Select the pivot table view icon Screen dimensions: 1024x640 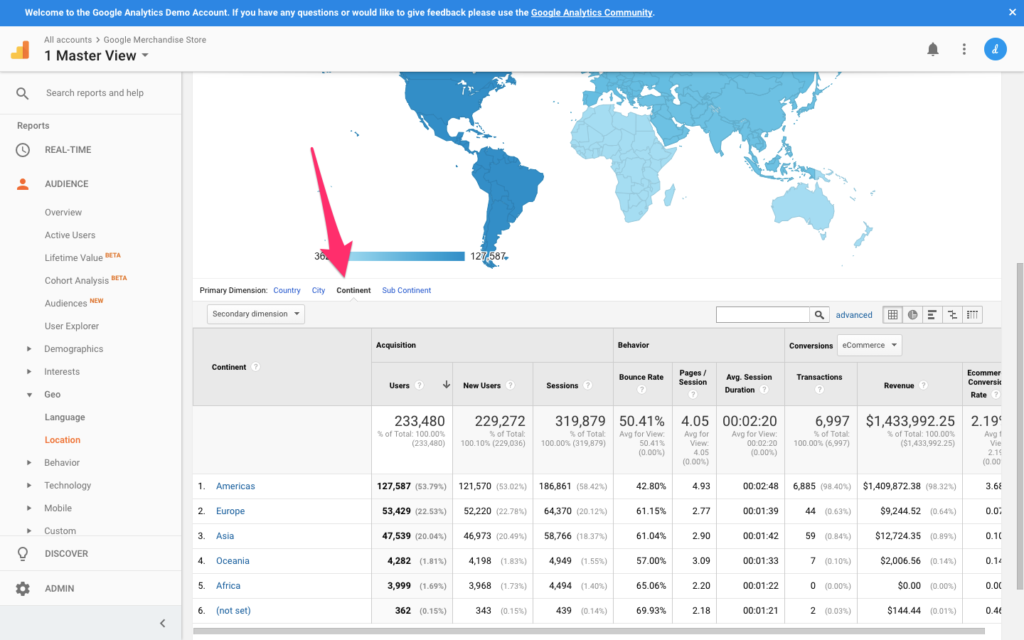(x=972, y=314)
